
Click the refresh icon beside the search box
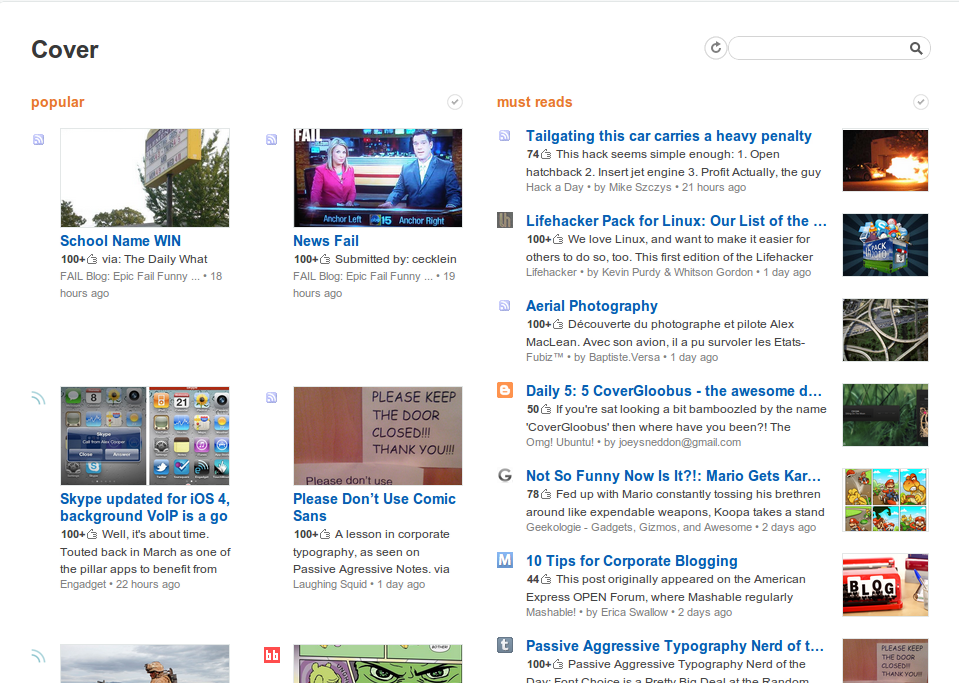coord(716,48)
